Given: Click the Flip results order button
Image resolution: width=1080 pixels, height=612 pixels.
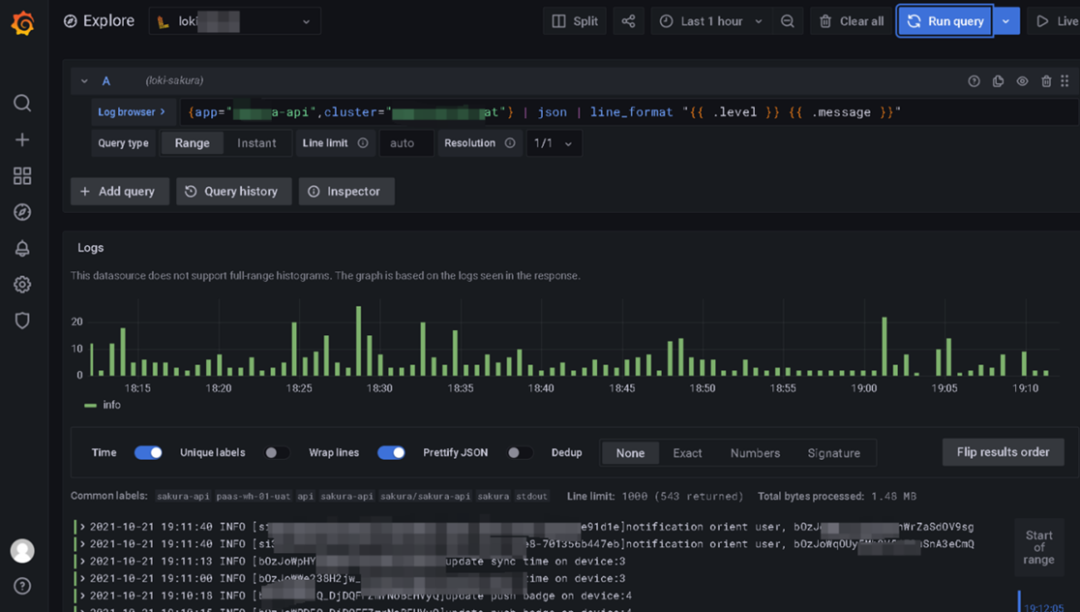Looking at the screenshot, I should pyautogui.click(x=1002, y=452).
